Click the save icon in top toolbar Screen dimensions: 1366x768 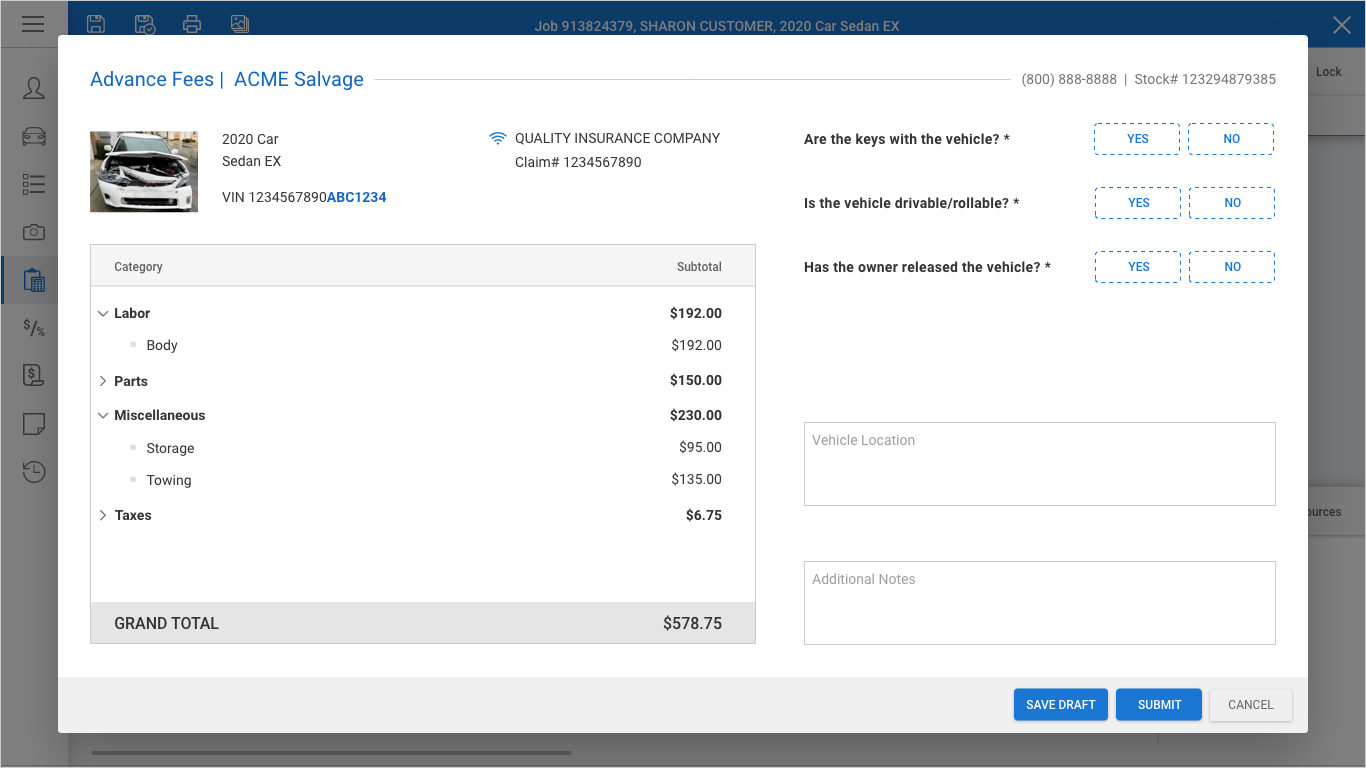click(96, 25)
